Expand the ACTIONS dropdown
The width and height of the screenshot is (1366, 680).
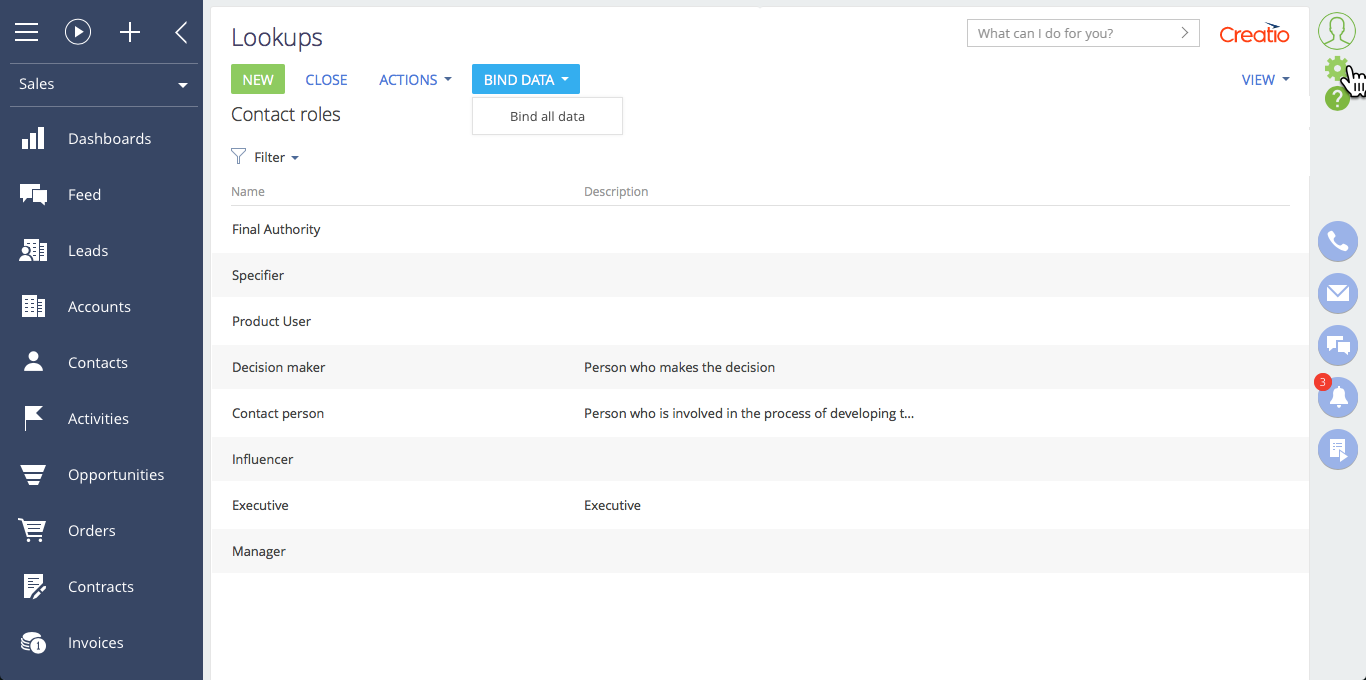click(414, 79)
